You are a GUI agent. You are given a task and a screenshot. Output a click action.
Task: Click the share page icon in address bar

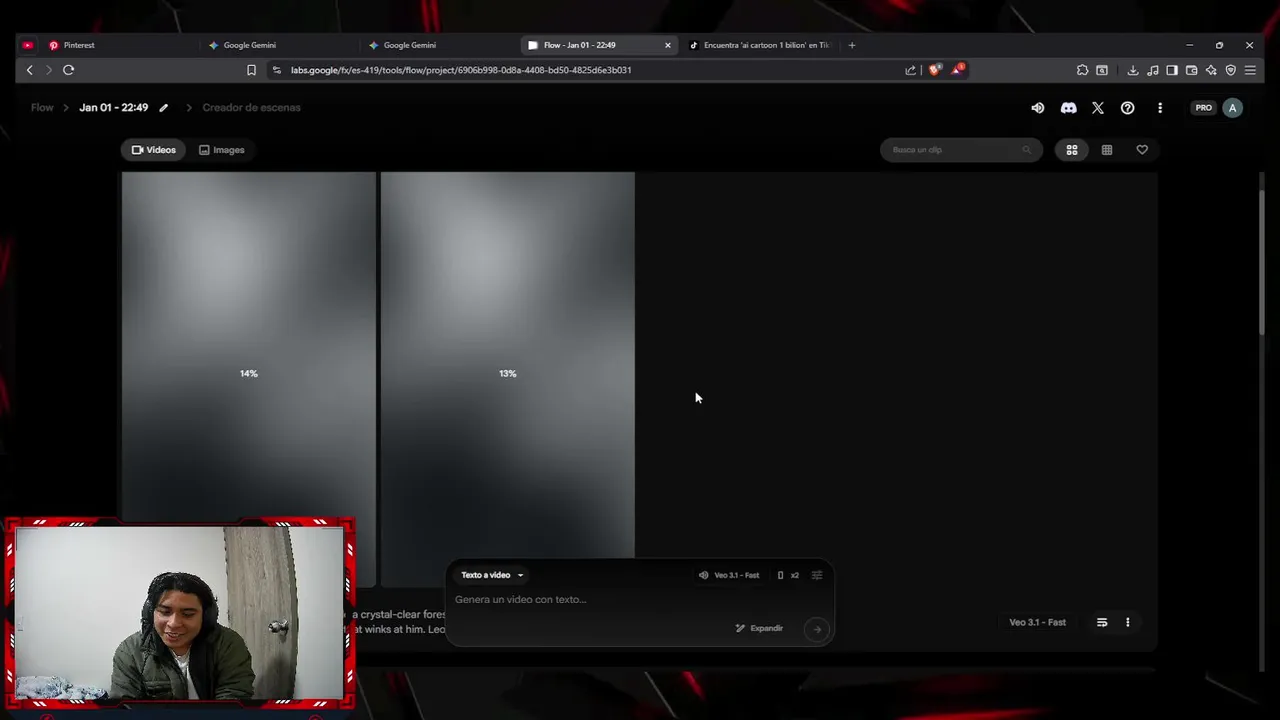(x=910, y=70)
